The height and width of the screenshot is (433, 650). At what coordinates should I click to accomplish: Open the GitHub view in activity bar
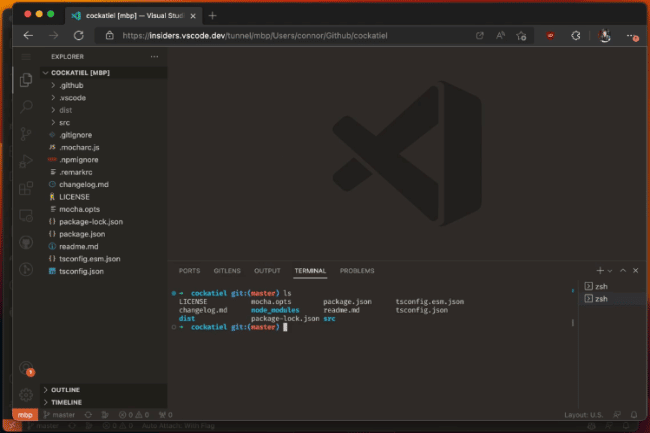[26, 242]
